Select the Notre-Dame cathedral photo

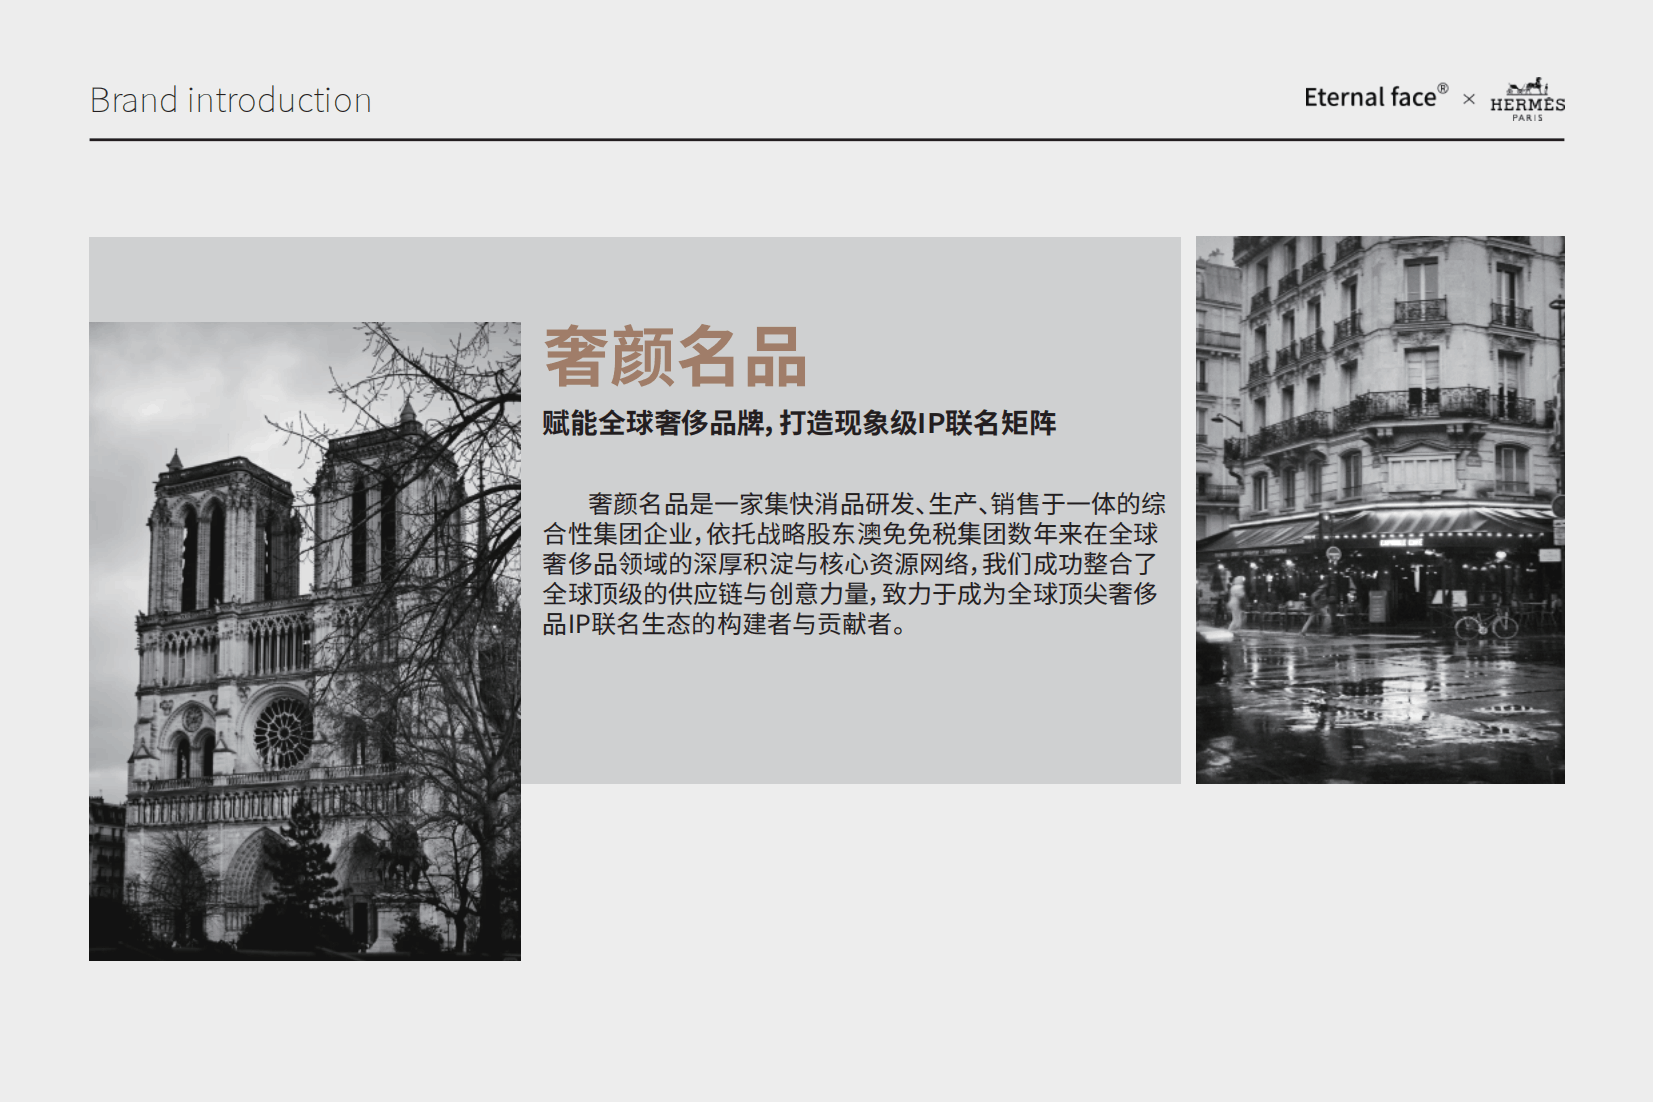(304, 640)
